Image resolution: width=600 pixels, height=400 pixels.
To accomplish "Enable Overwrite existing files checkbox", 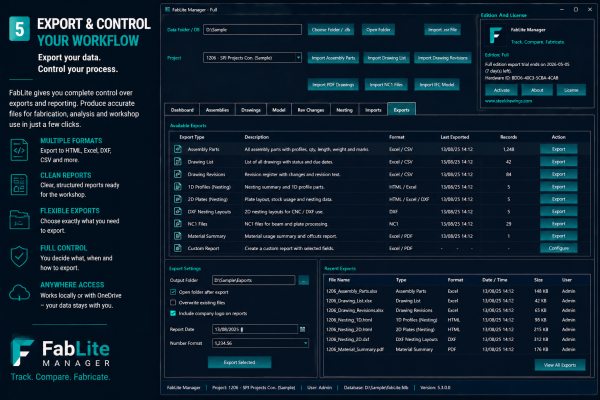I will pyautogui.click(x=173, y=303).
